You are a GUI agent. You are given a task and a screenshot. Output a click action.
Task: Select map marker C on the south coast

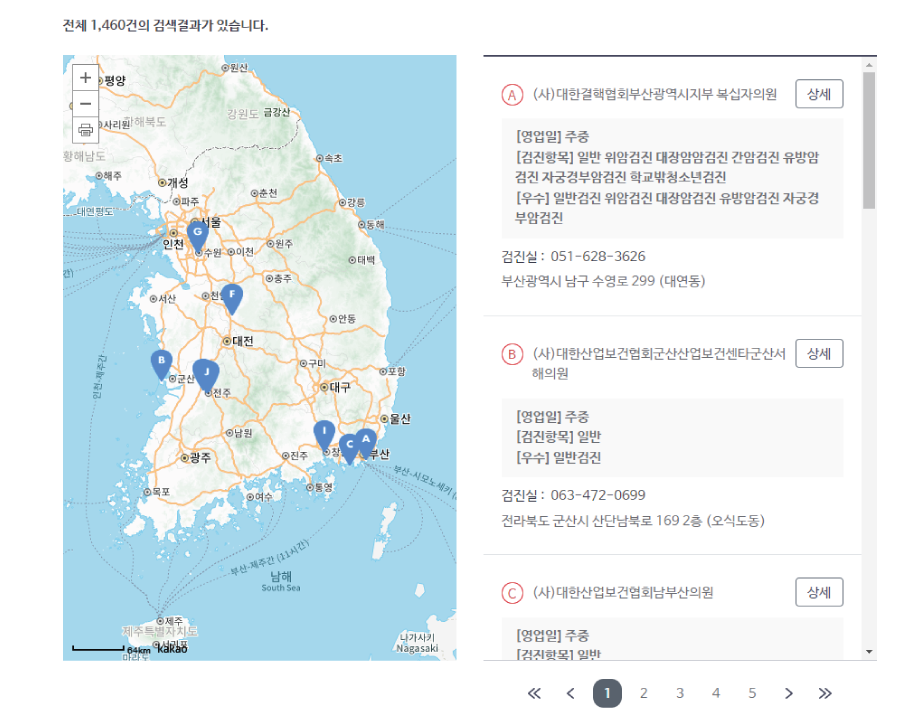click(348, 443)
